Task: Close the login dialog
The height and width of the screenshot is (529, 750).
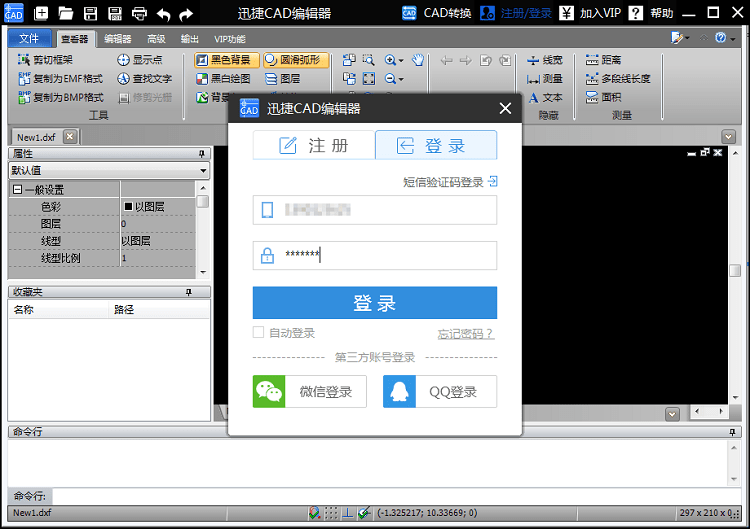Action: click(x=505, y=109)
